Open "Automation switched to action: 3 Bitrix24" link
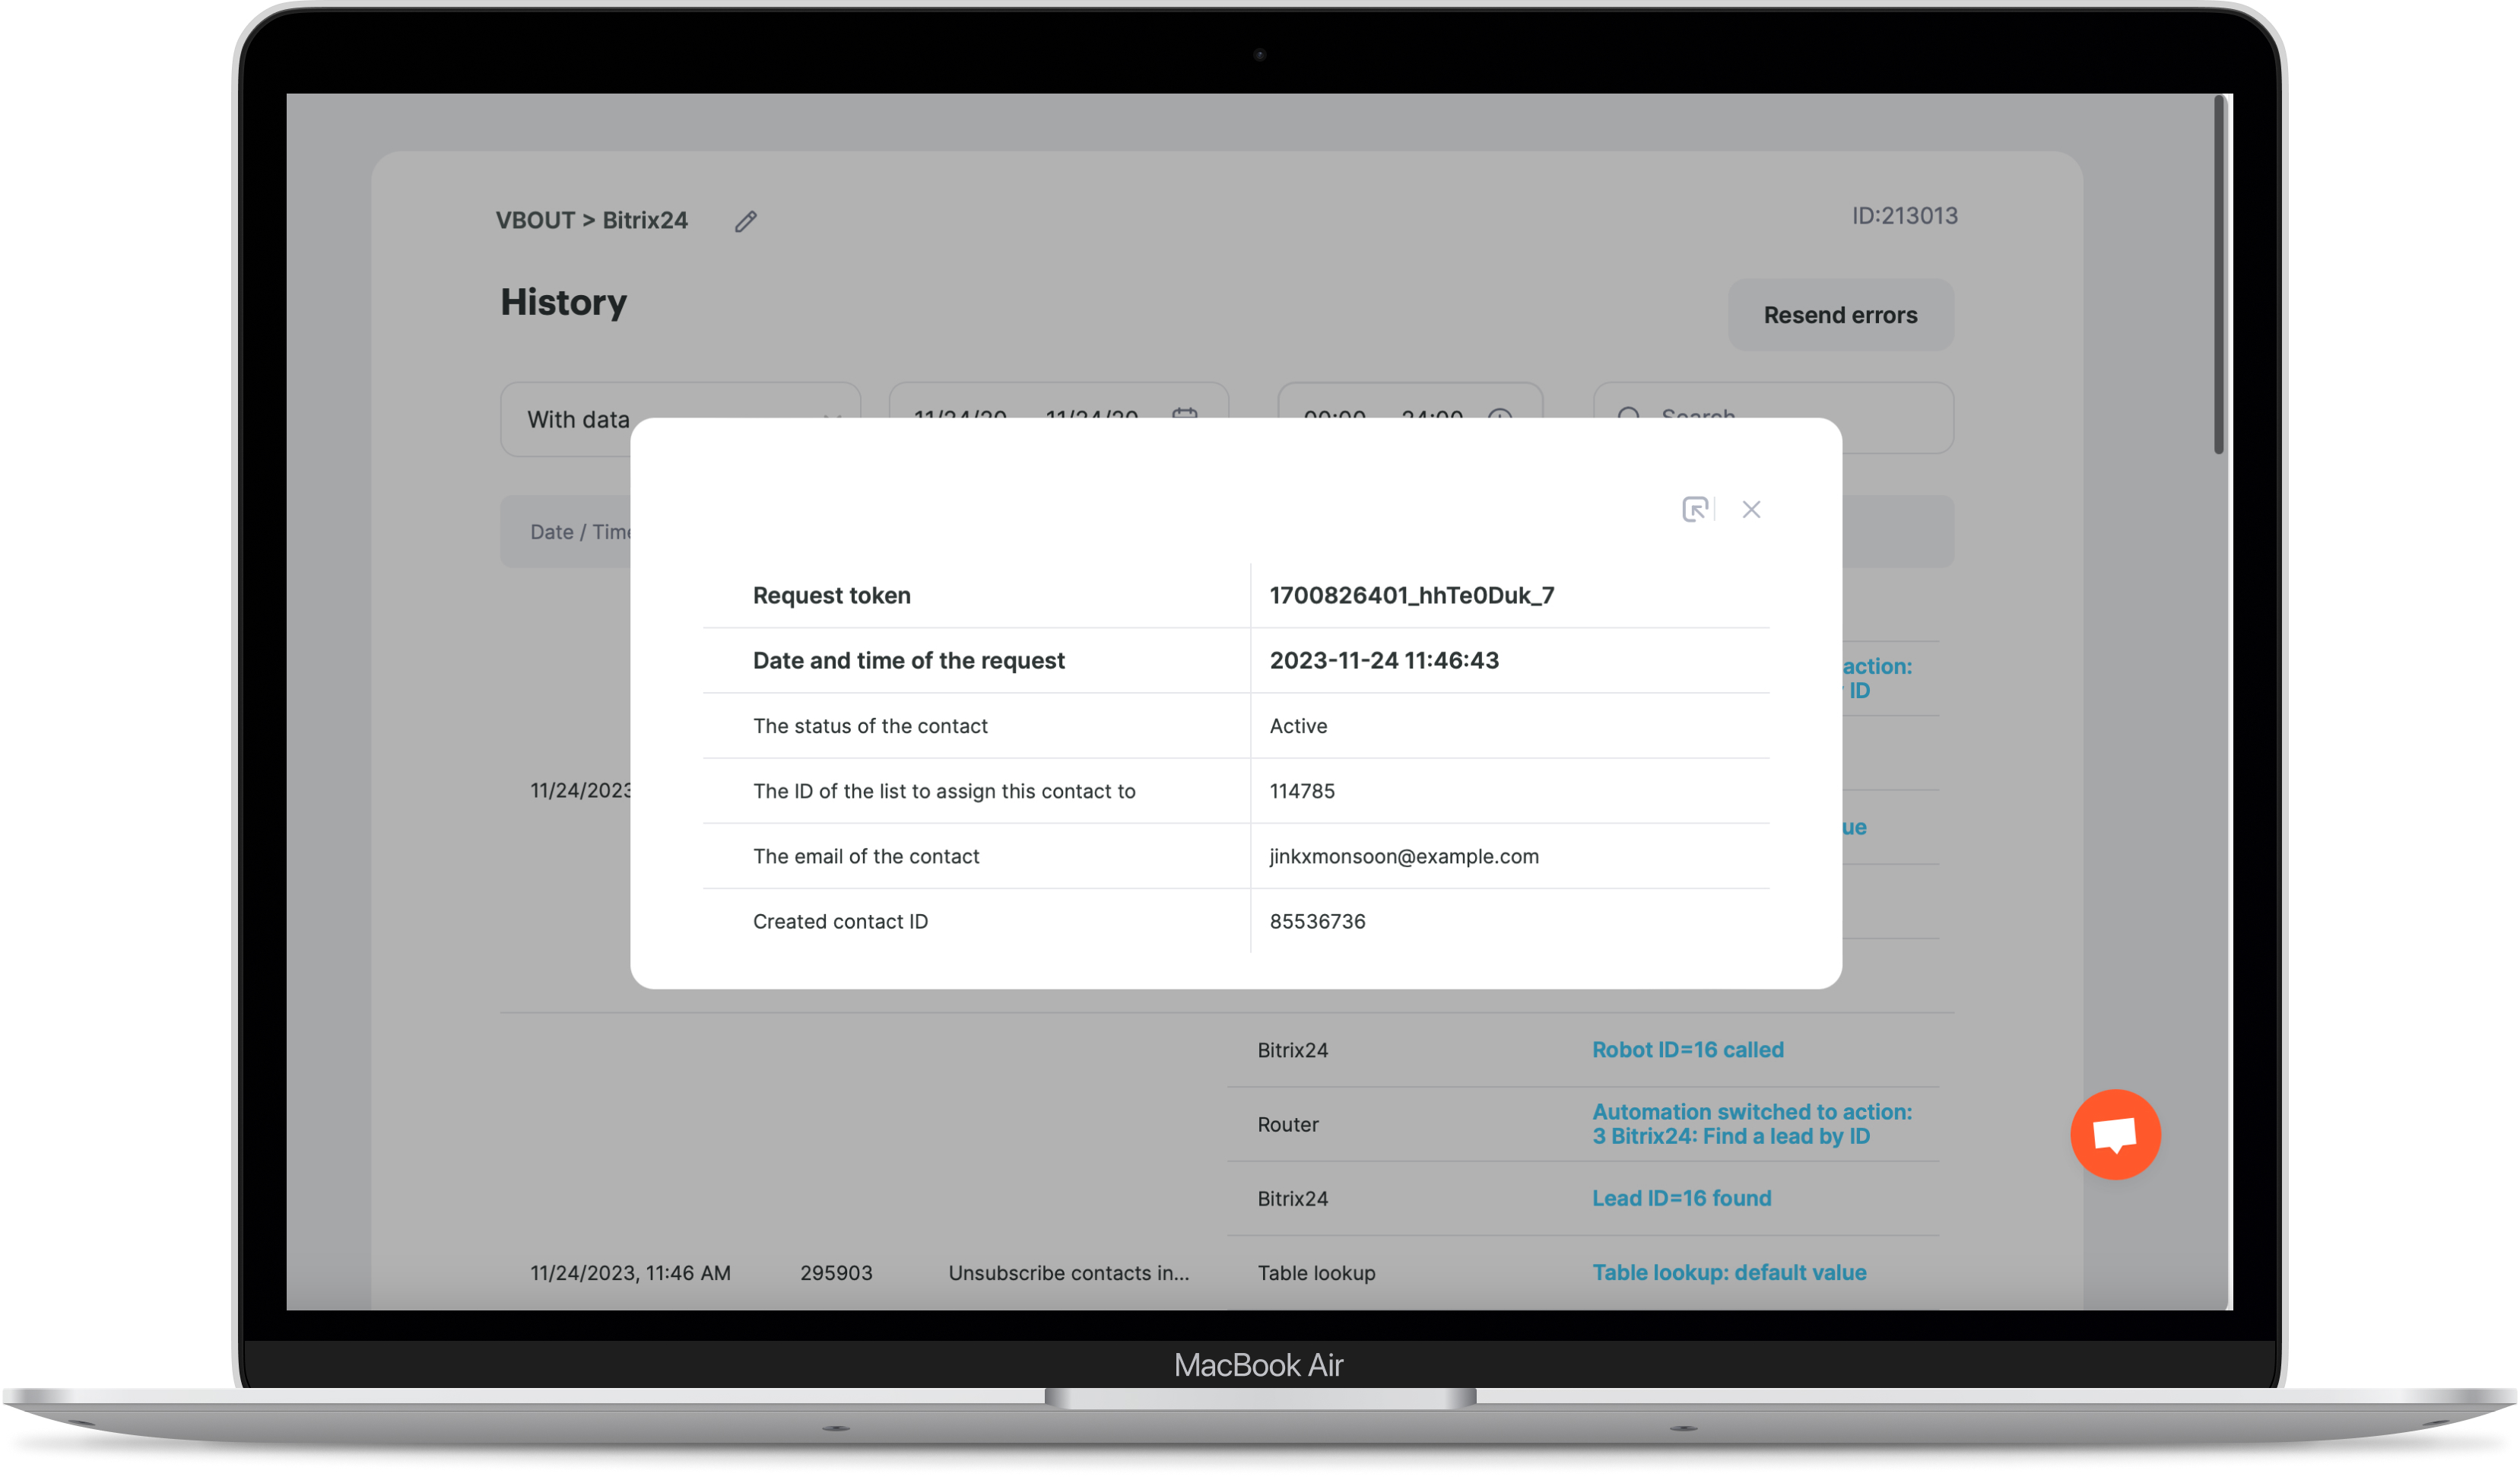 1751,1124
